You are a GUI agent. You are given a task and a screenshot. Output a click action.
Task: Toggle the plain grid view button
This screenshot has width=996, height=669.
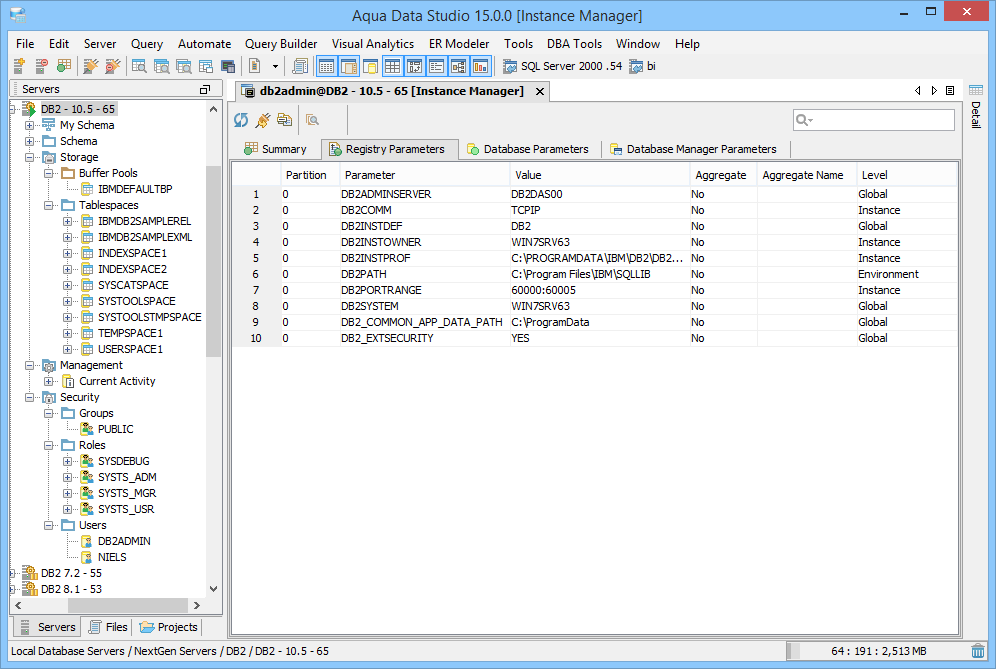392,66
